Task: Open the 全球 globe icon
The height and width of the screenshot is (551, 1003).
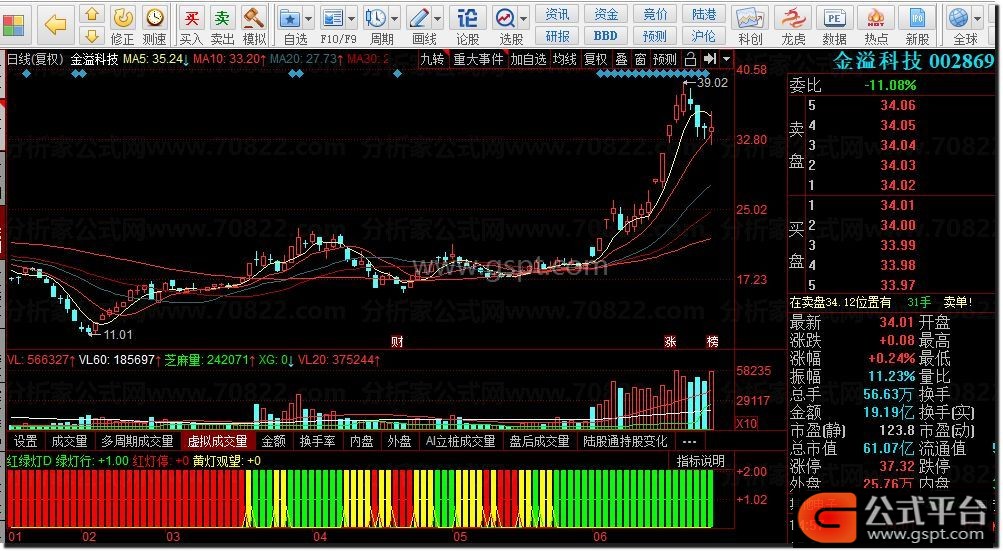Action: [958, 18]
